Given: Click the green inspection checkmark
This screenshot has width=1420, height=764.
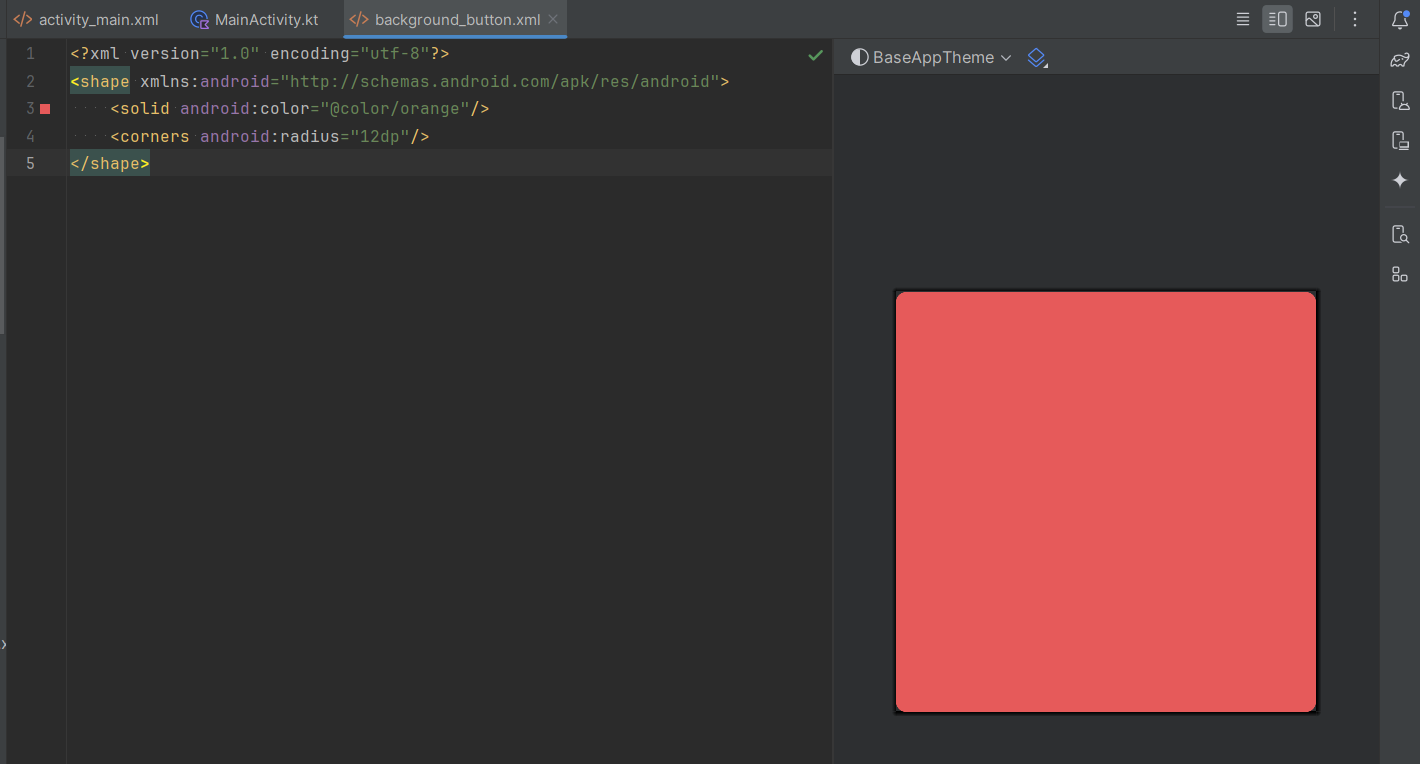Looking at the screenshot, I should click(815, 54).
